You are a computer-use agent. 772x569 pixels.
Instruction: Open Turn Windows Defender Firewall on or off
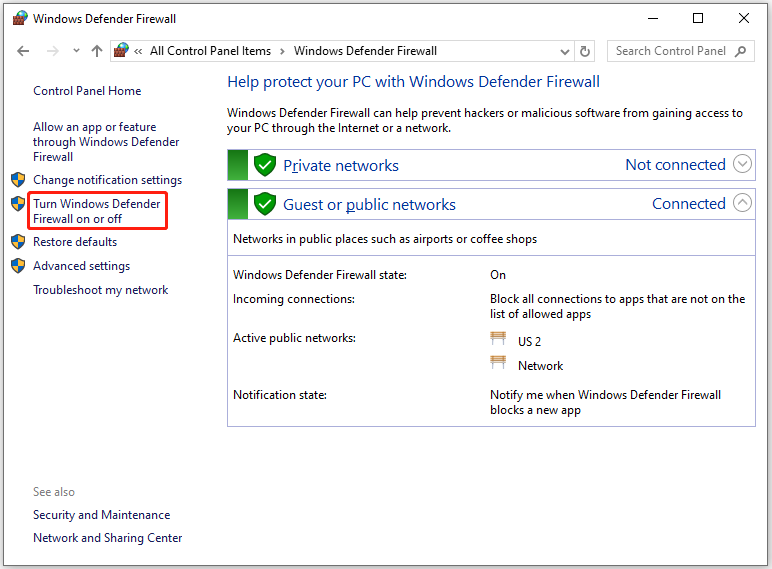coord(97,211)
